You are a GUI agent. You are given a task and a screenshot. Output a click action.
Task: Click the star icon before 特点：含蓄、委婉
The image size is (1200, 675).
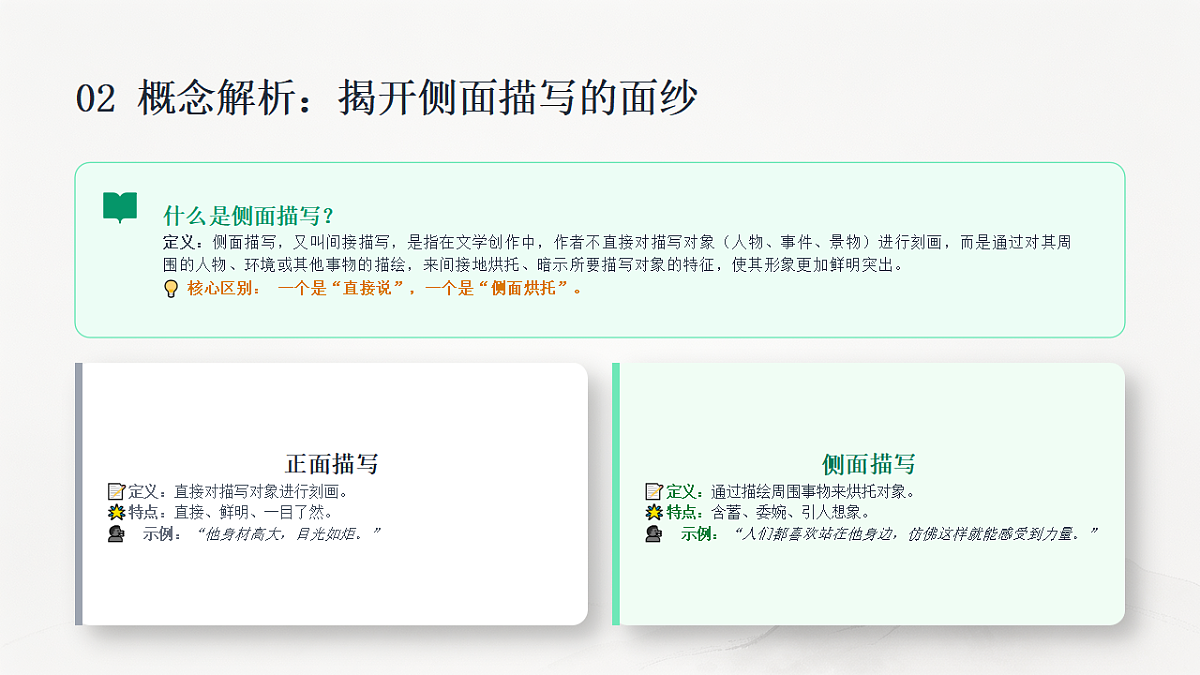654,512
